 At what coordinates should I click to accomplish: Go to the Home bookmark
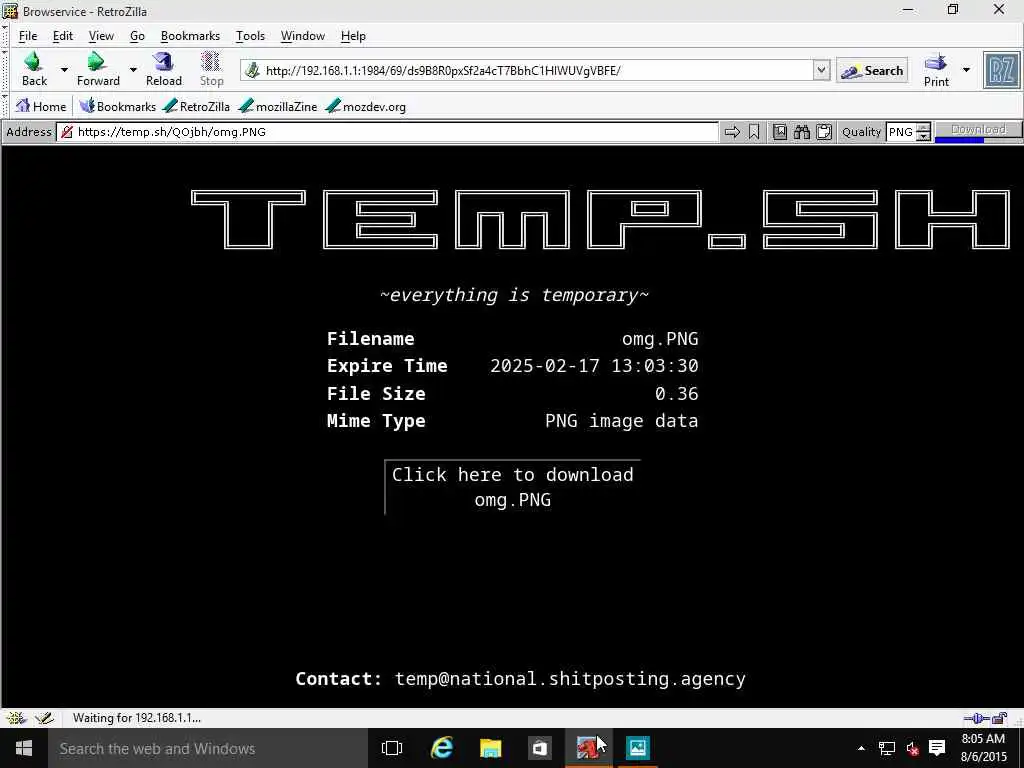pos(41,106)
